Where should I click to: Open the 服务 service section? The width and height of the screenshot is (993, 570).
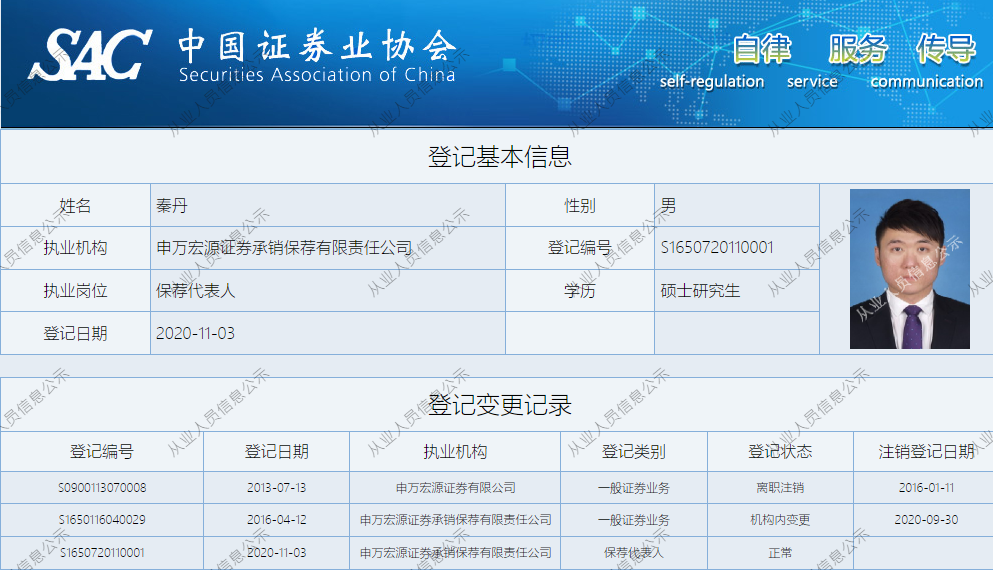pyautogui.click(x=857, y=48)
